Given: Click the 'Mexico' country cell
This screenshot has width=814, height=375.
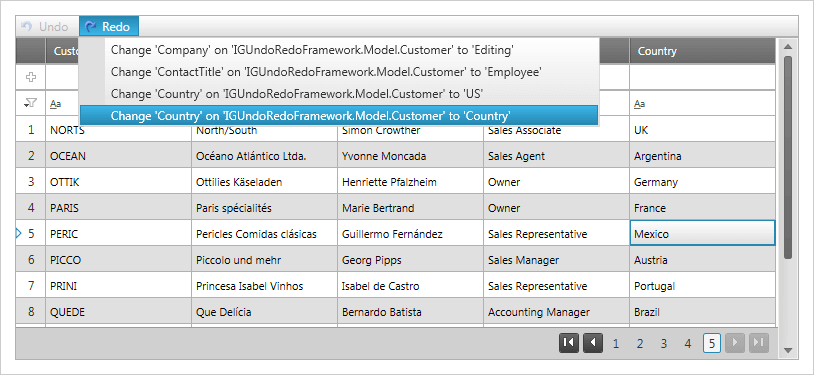Looking at the screenshot, I should [702, 233].
